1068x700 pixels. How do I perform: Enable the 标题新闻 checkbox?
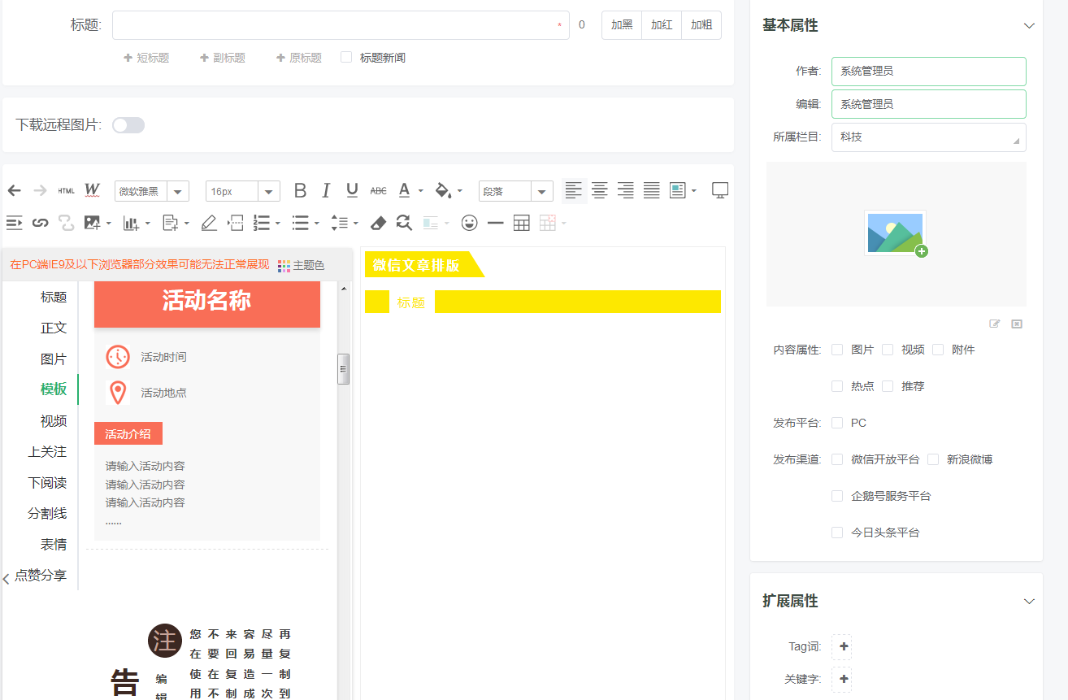[x=345, y=57]
